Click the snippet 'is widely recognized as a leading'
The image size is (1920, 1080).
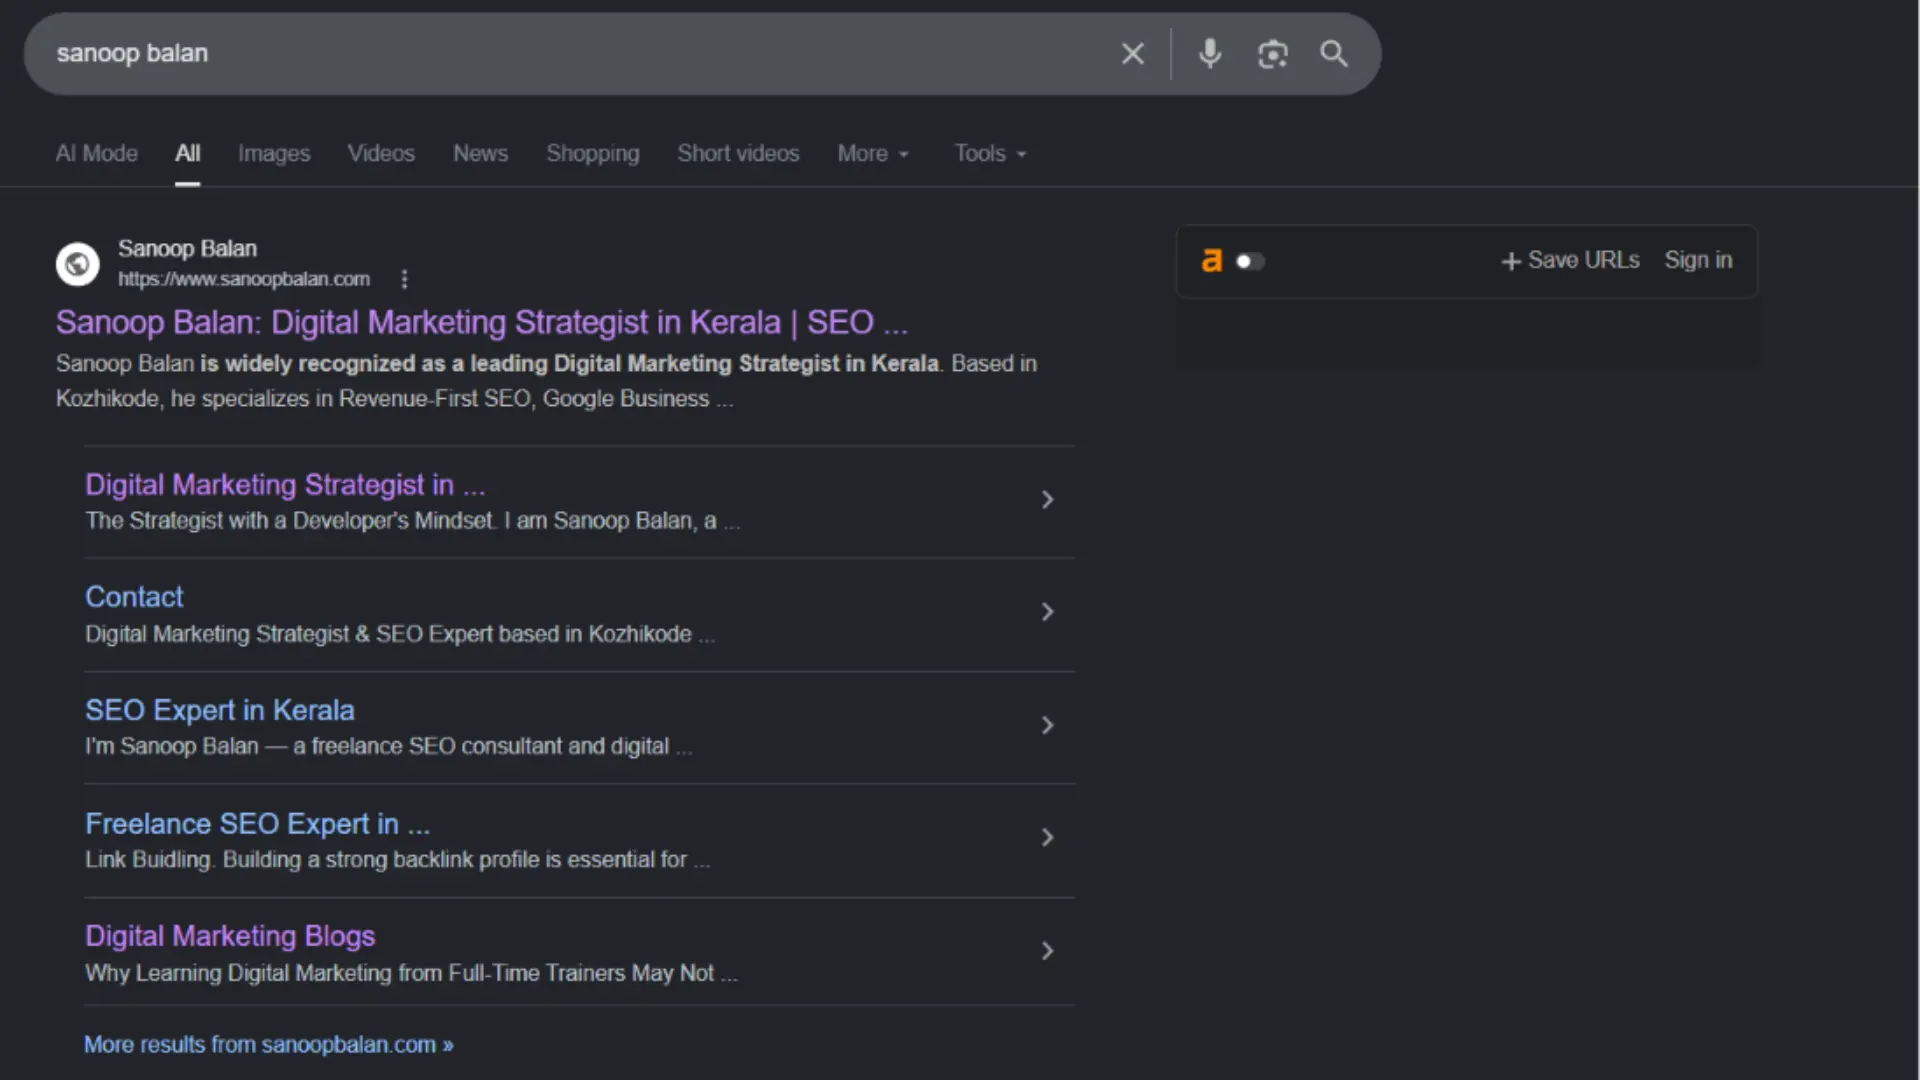pos(374,364)
